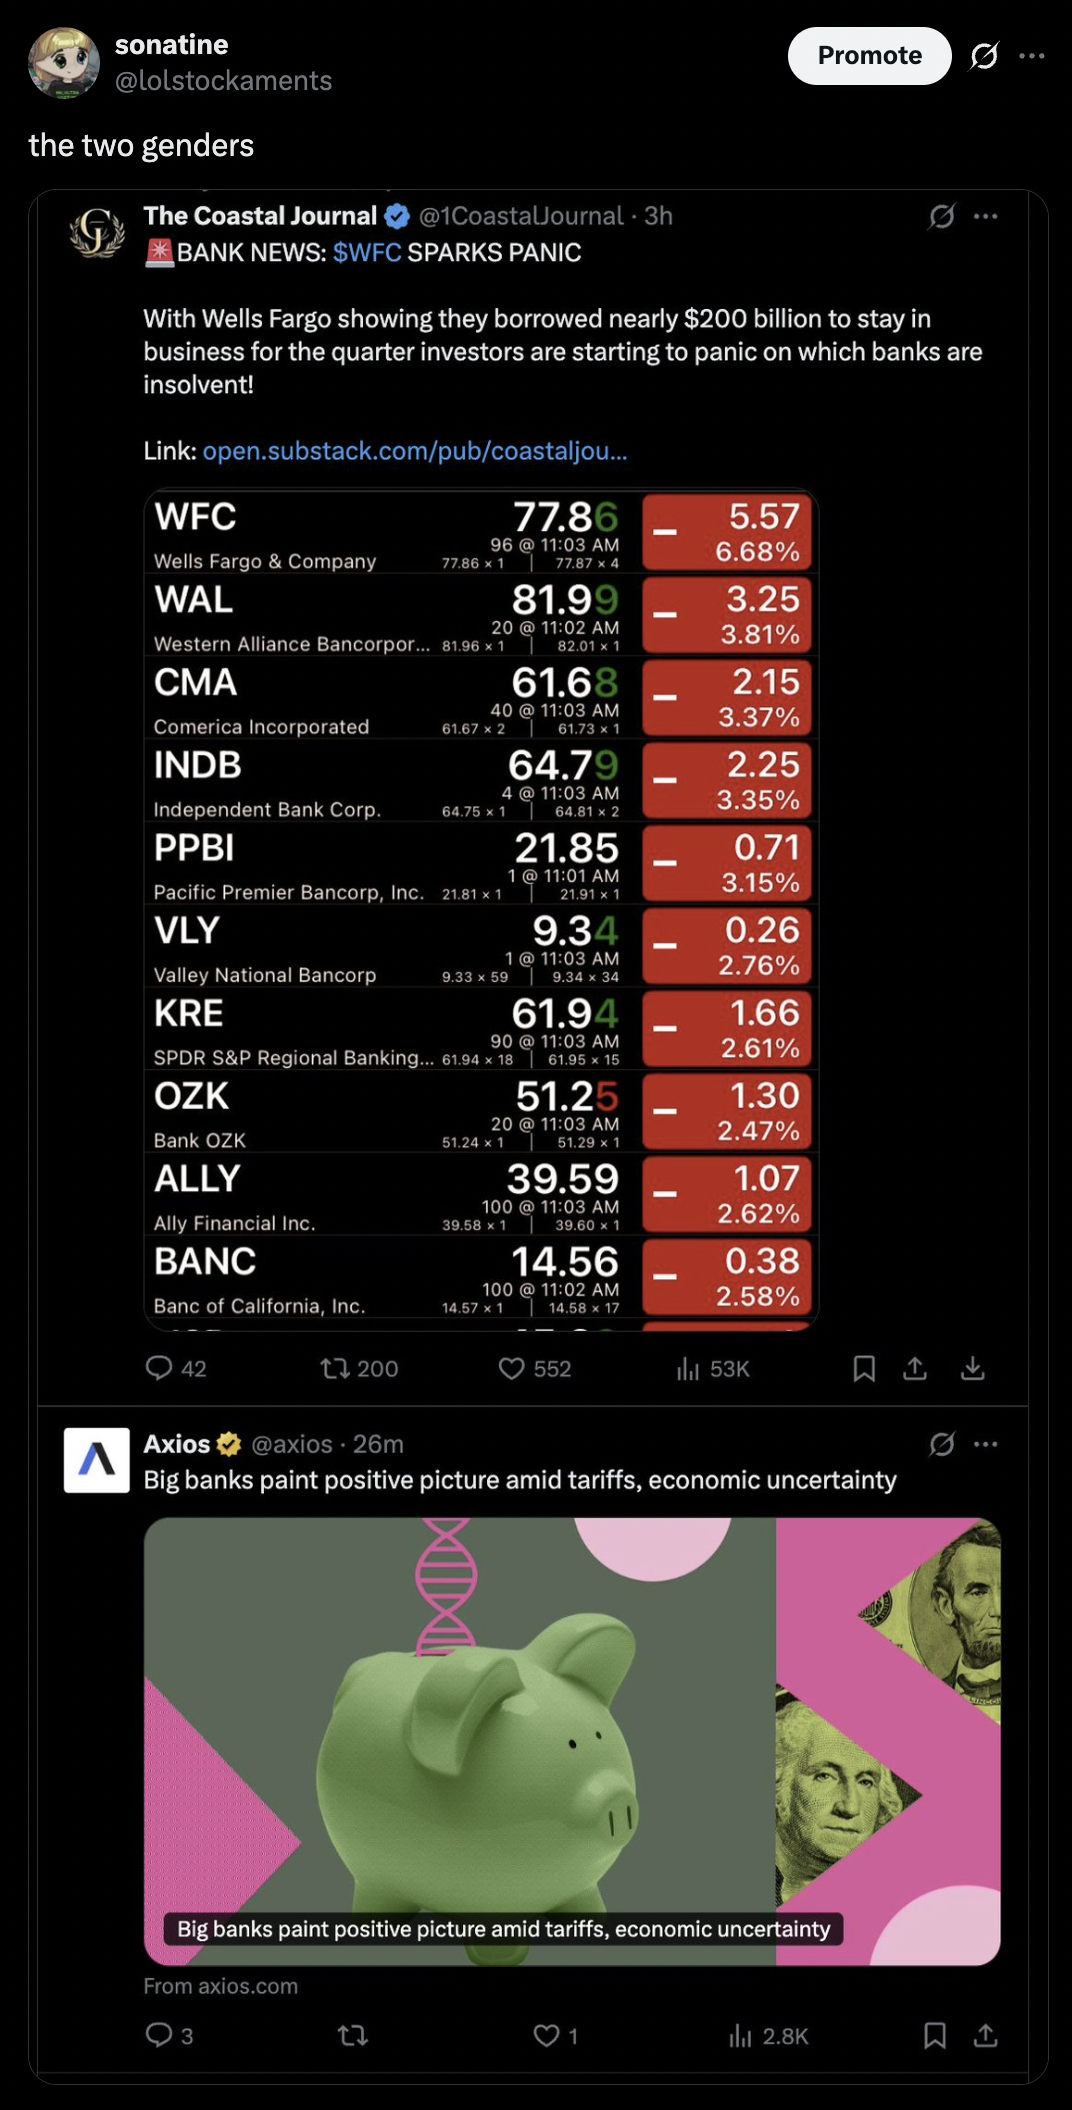Repost the Axios post
The image size is (1072, 2110).
353,2035
